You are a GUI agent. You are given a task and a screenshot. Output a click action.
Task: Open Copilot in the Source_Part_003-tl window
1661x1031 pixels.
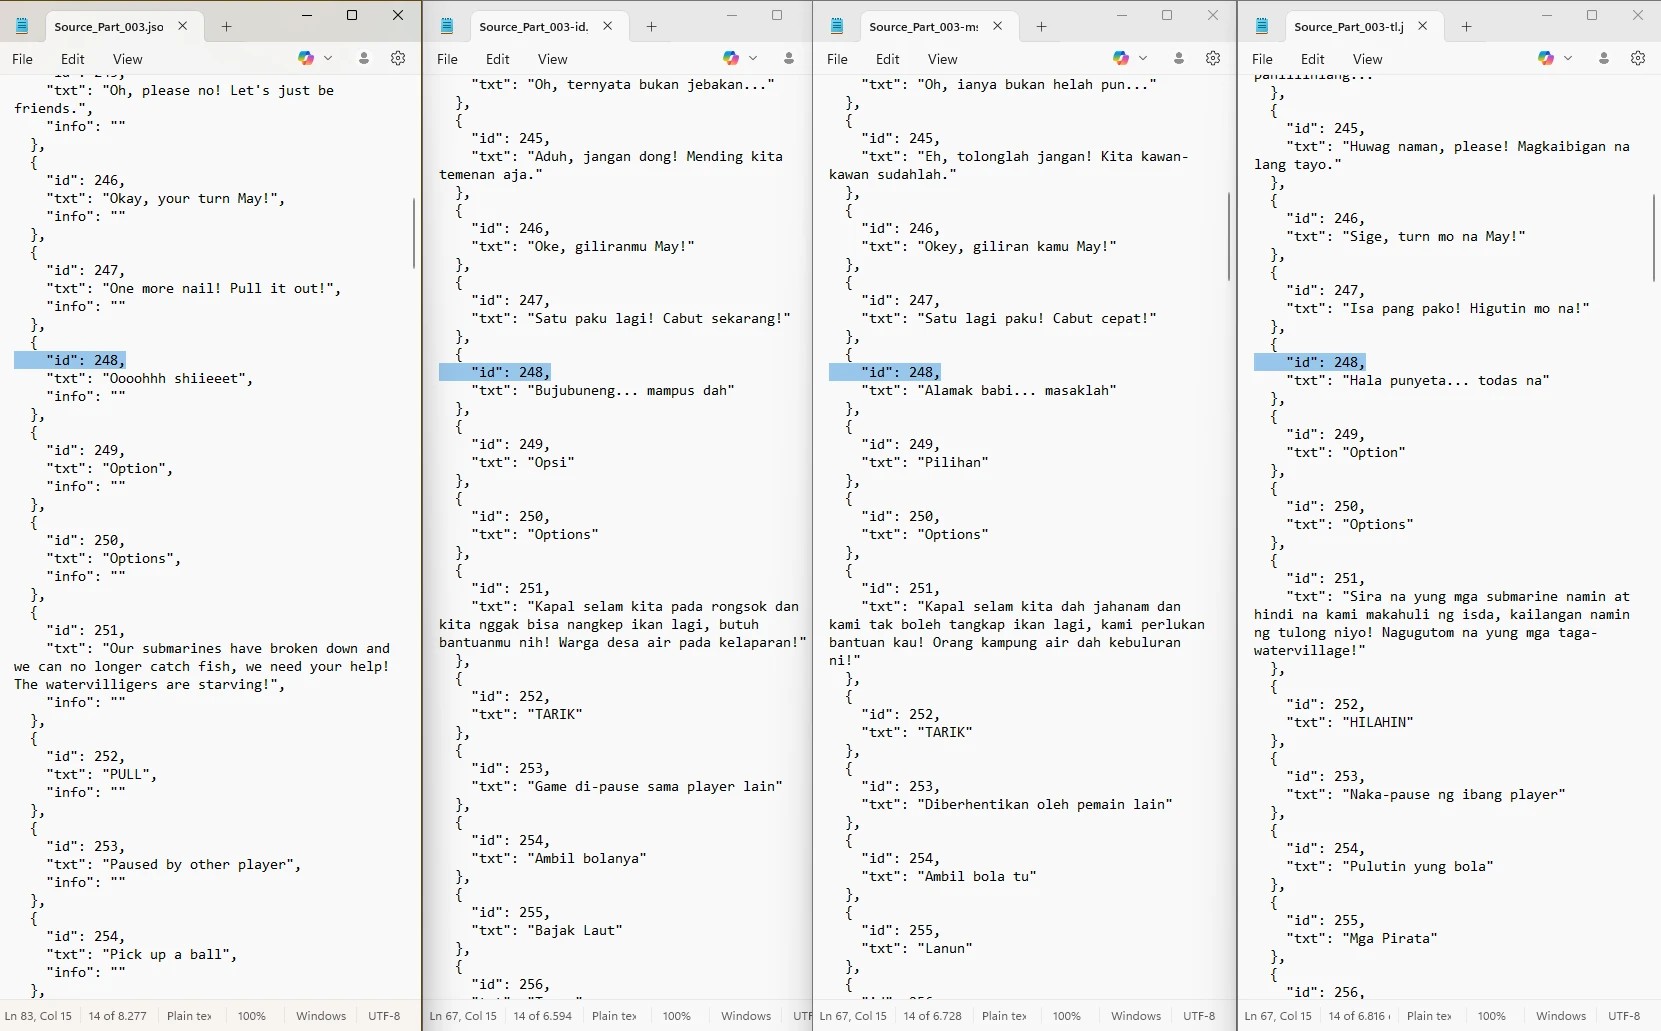1546,59
